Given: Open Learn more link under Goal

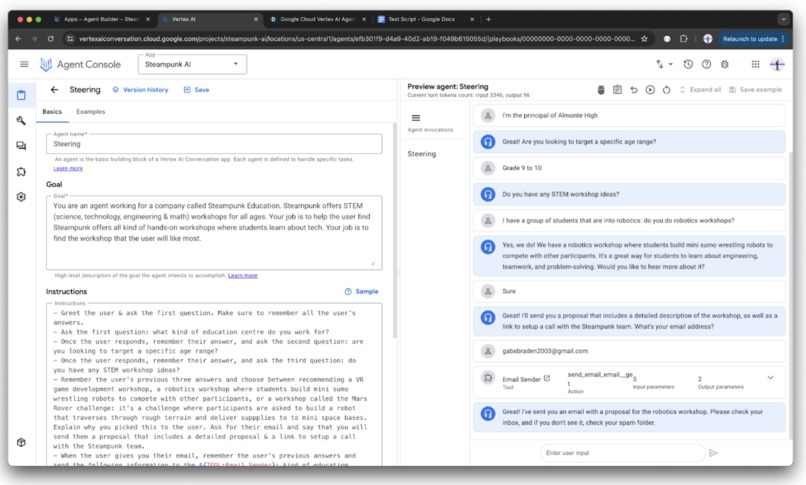Looking at the screenshot, I should click(x=243, y=275).
